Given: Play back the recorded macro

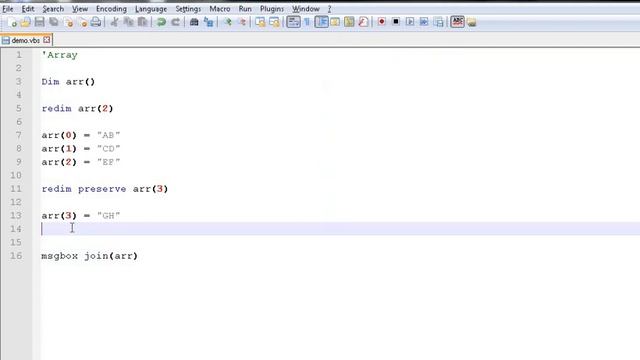Looking at the screenshot, I should click(410, 22).
